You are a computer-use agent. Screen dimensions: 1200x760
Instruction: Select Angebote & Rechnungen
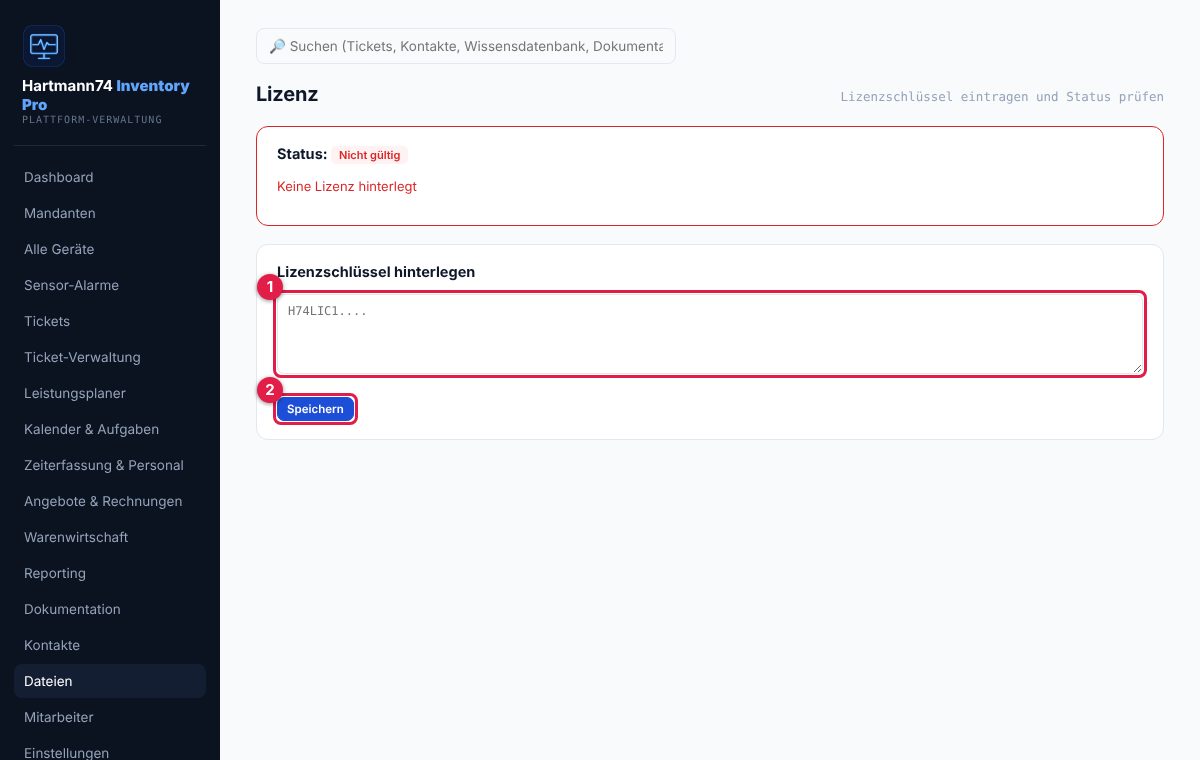point(110,501)
